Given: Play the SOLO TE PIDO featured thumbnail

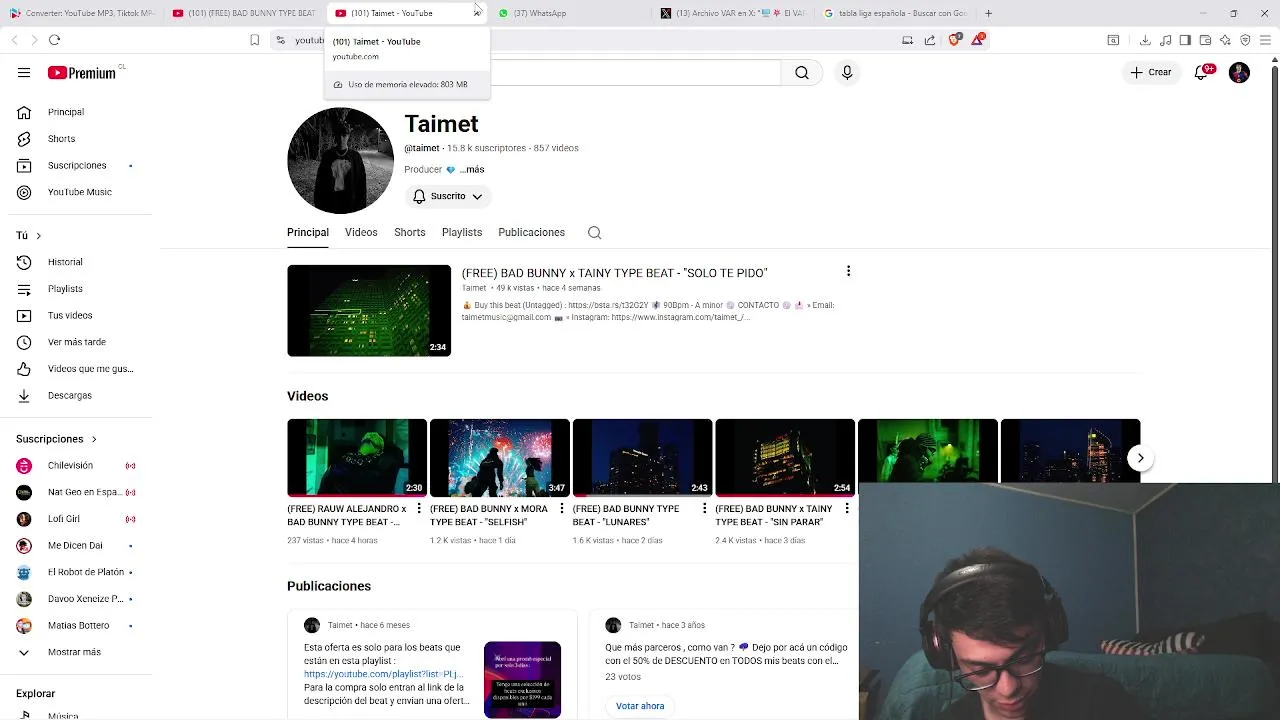Looking at the screenshot, I should pos(369,310).
